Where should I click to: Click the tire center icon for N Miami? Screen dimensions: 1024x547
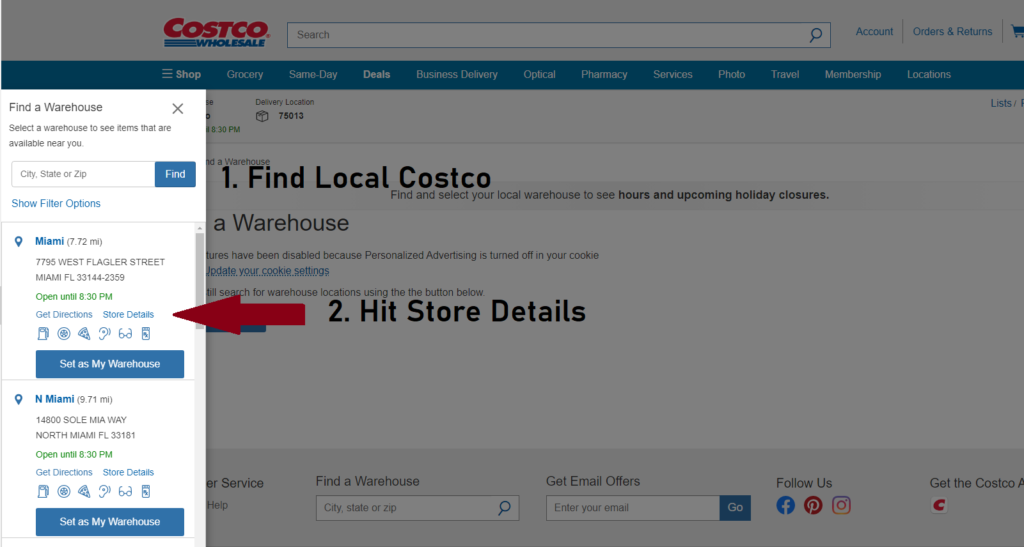coord(63,492)
